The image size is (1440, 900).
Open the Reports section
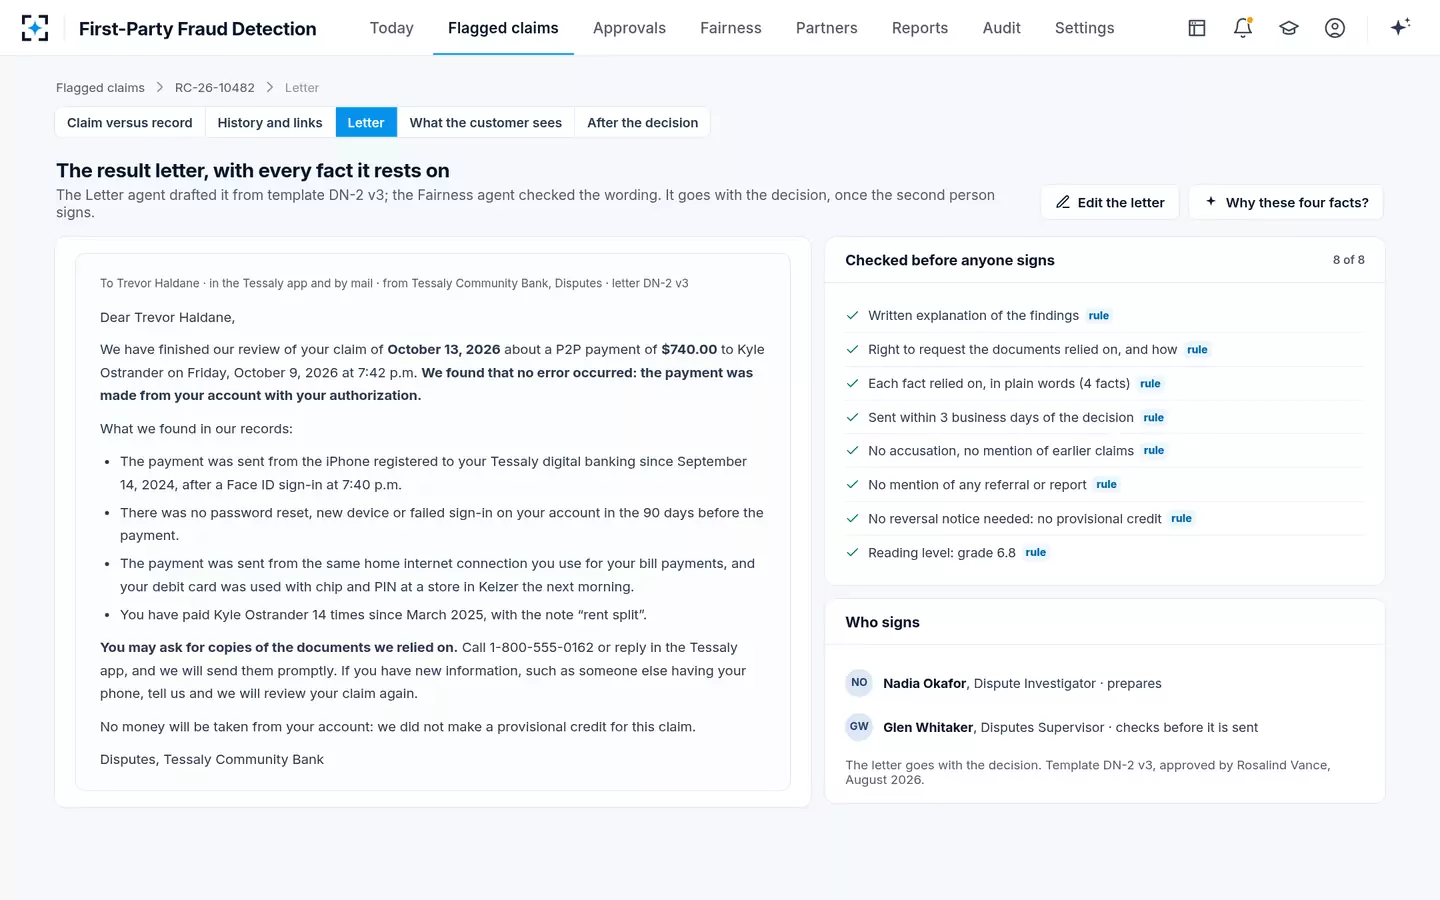[920, 28]
